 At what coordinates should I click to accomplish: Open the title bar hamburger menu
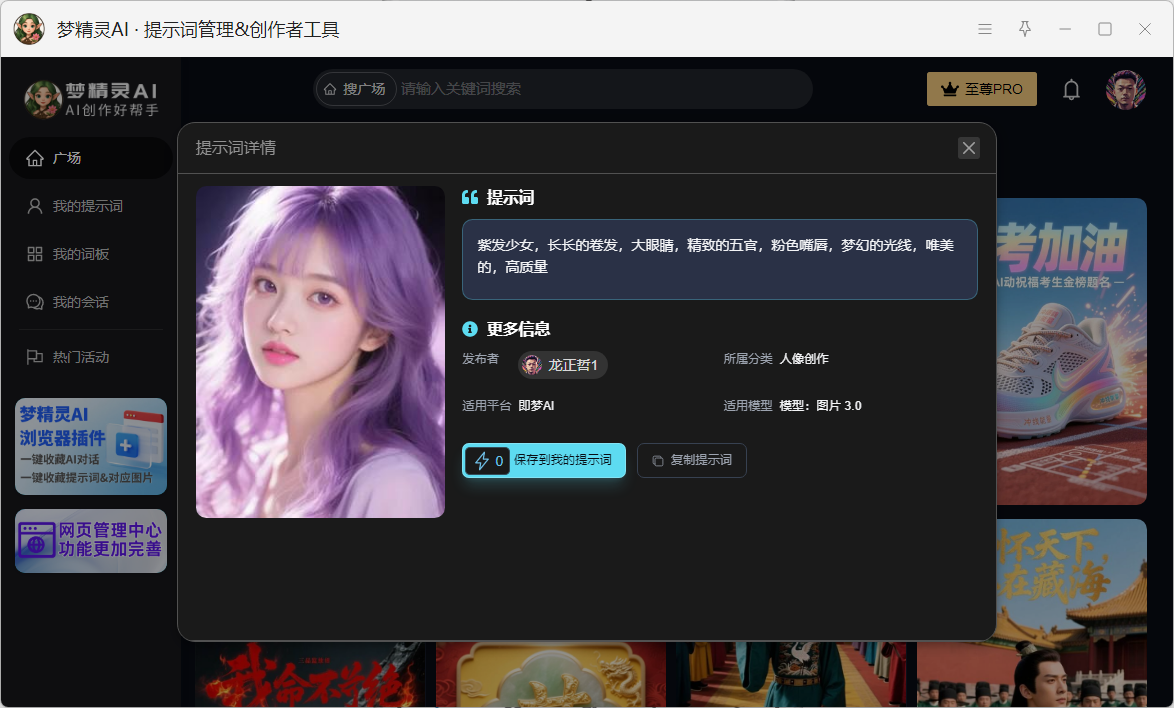pos(985,29)
